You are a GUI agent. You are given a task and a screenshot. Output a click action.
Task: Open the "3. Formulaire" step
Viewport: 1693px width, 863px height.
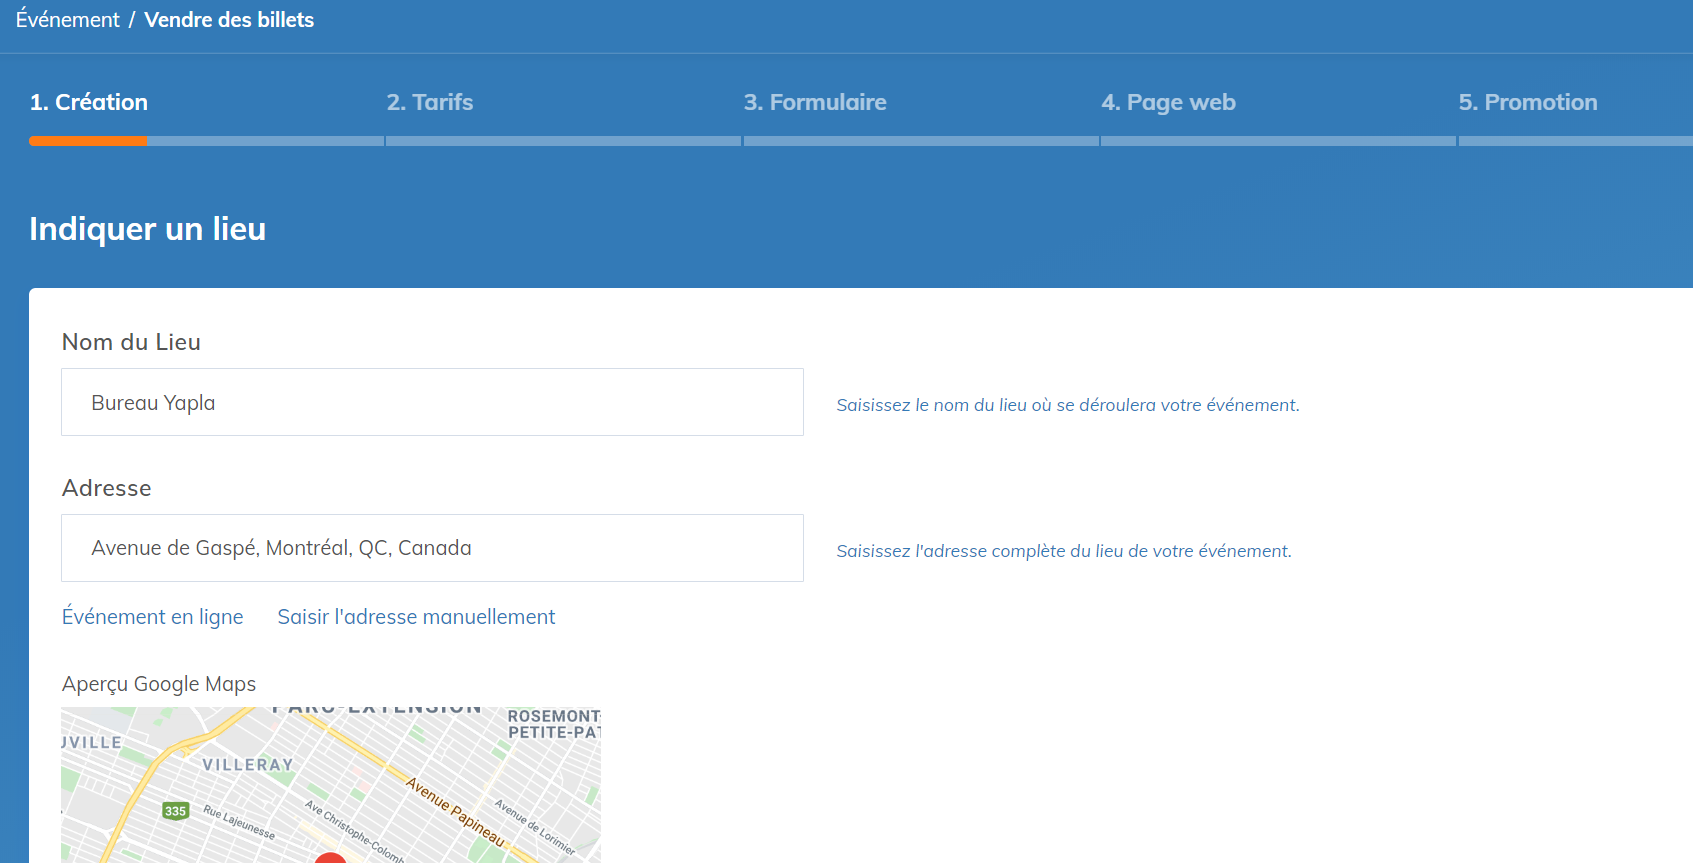click(x=815, y=102)
